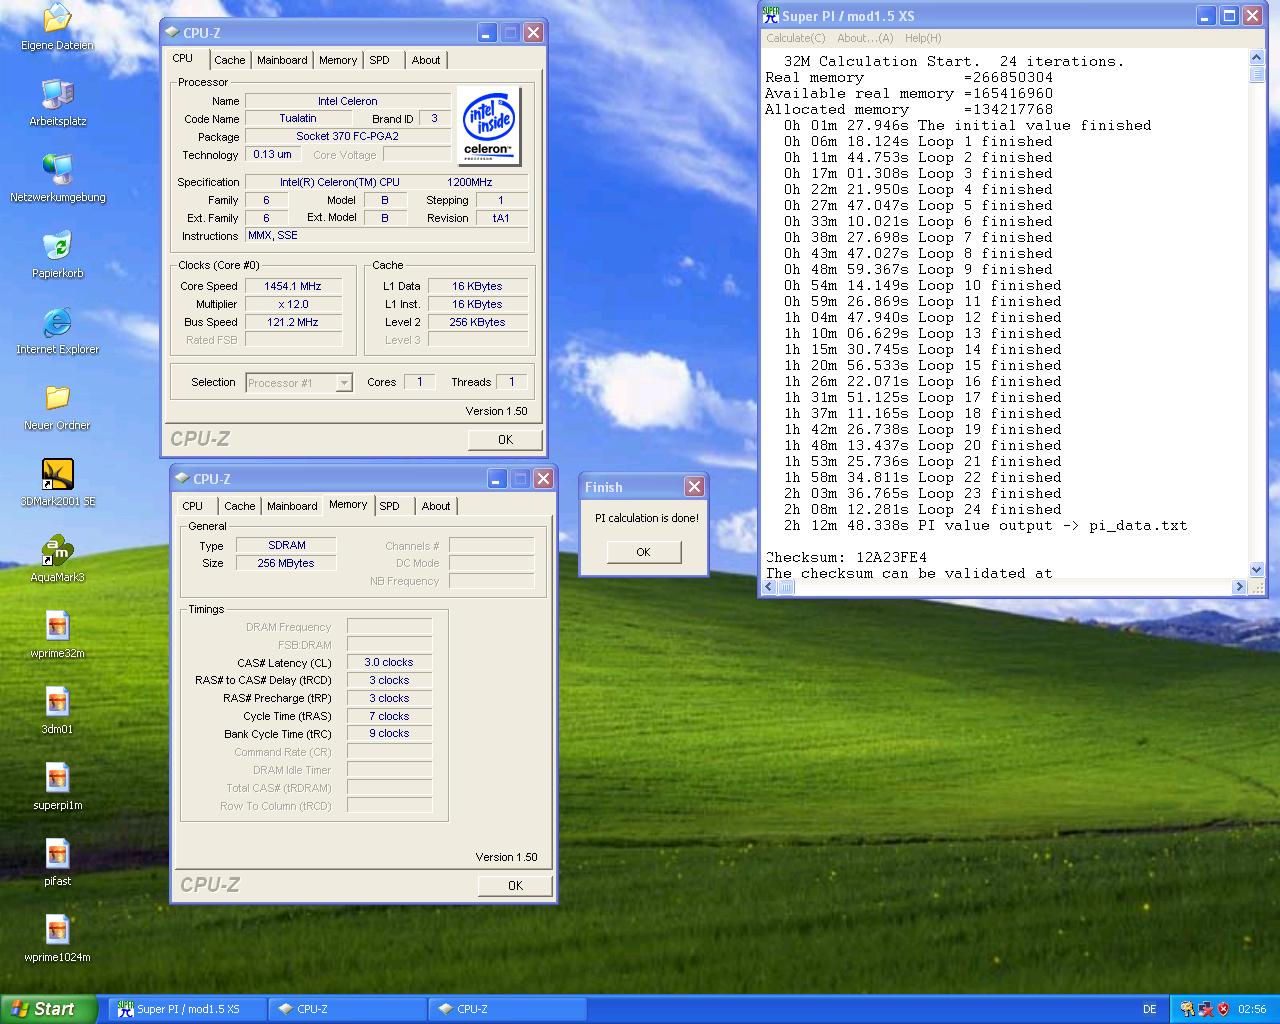Viewport: 1280px width, 1024px height.
Task: Click Loop 24 finished line
Action: (923, 509)
